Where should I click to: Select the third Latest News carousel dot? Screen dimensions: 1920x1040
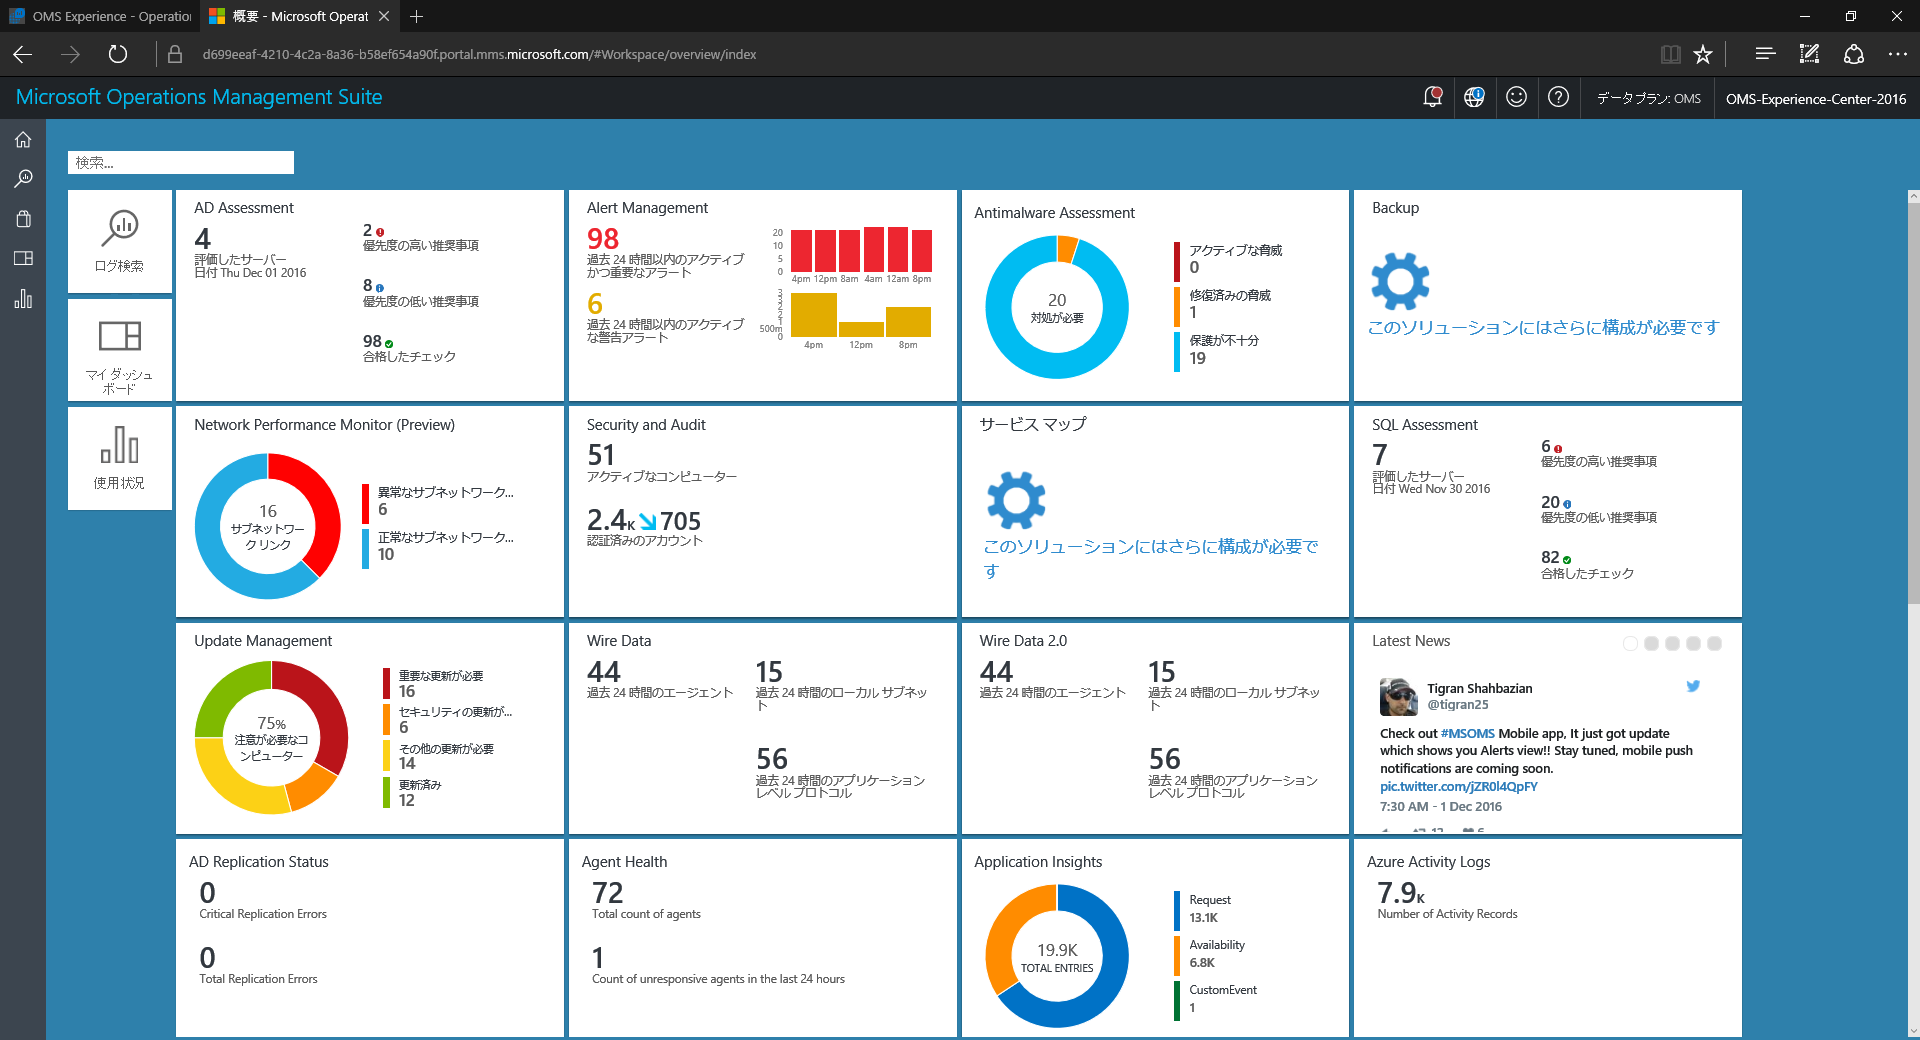(1672, 643)
